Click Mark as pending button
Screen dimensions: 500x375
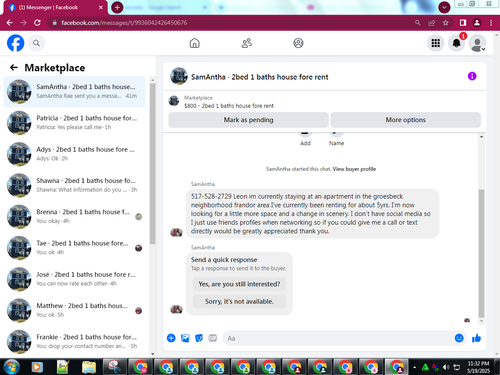[x=248, y=120]
